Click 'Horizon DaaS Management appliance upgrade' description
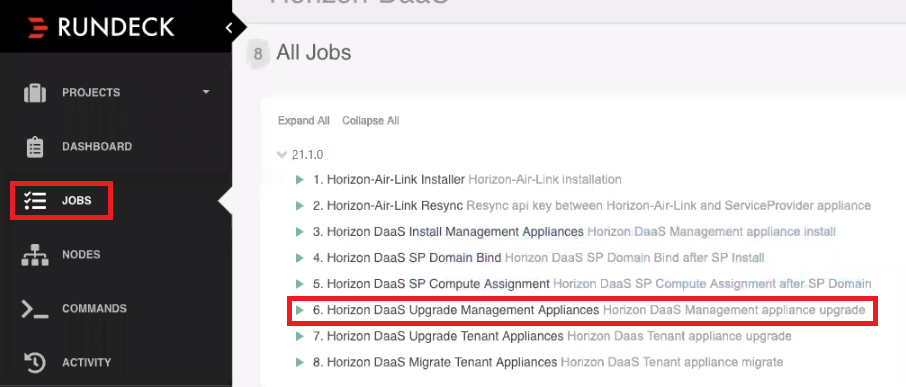Image resolution: width=906 pixels, height=387 pixels. 734,310
